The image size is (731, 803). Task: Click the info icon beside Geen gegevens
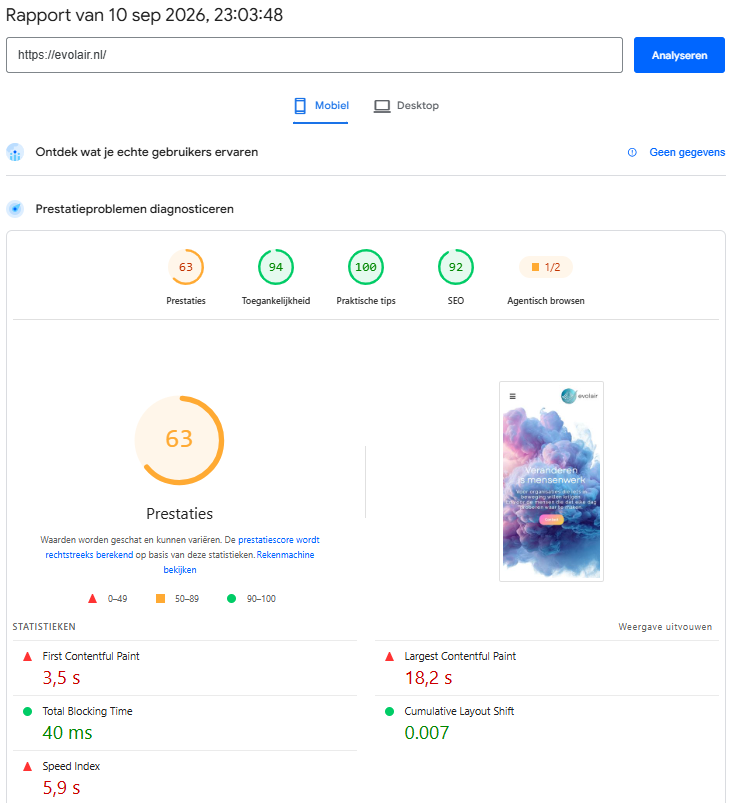(x=632, y=152)
